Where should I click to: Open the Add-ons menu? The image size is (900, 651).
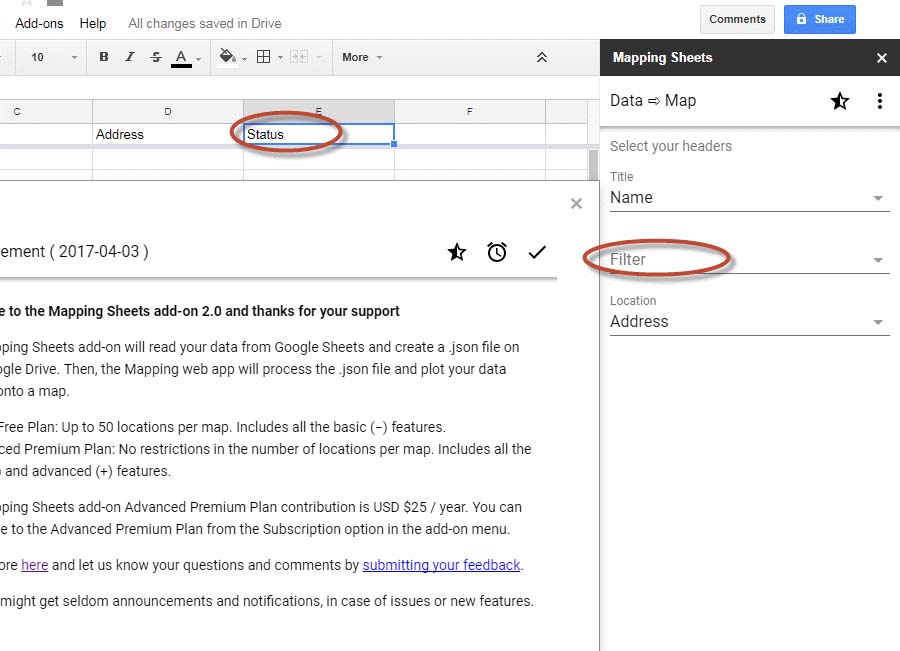pyautogui.click(x=39, y=24)
